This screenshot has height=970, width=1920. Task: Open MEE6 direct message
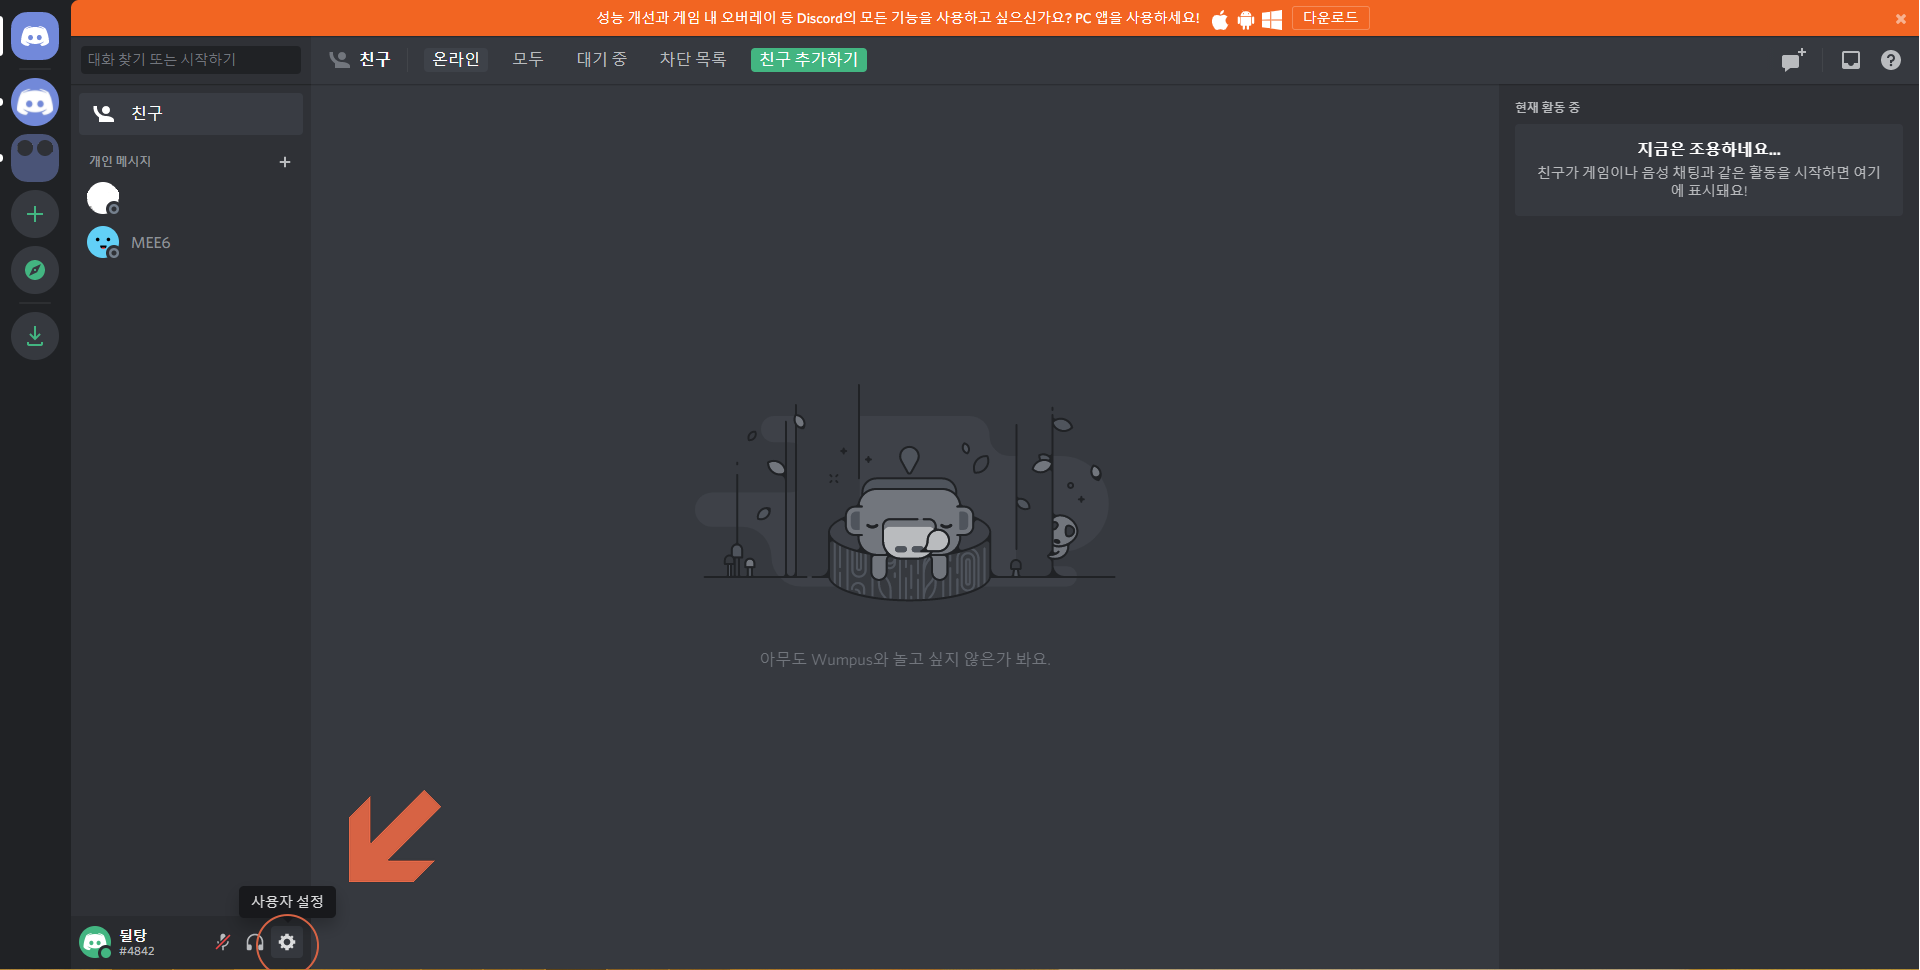(191, 242)
